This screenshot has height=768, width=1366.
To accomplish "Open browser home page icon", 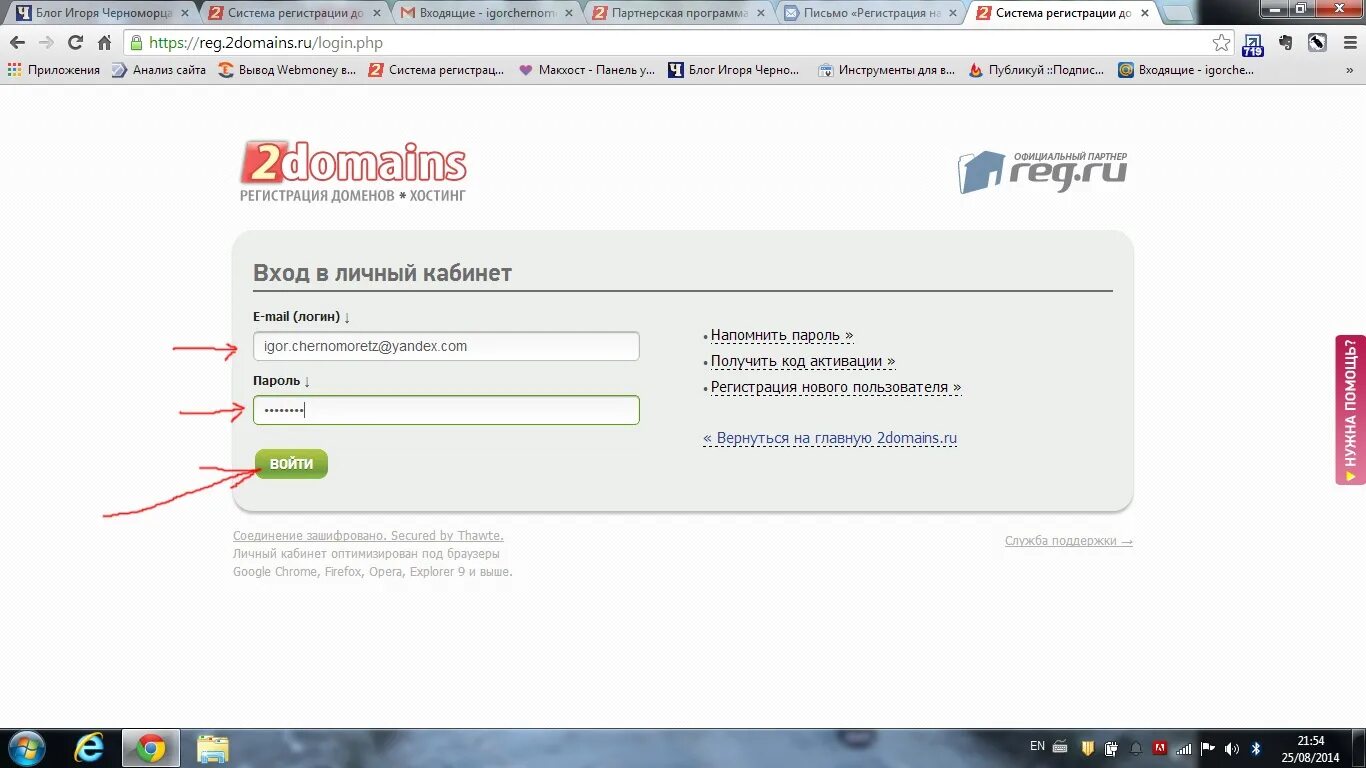I will [105, 43].
